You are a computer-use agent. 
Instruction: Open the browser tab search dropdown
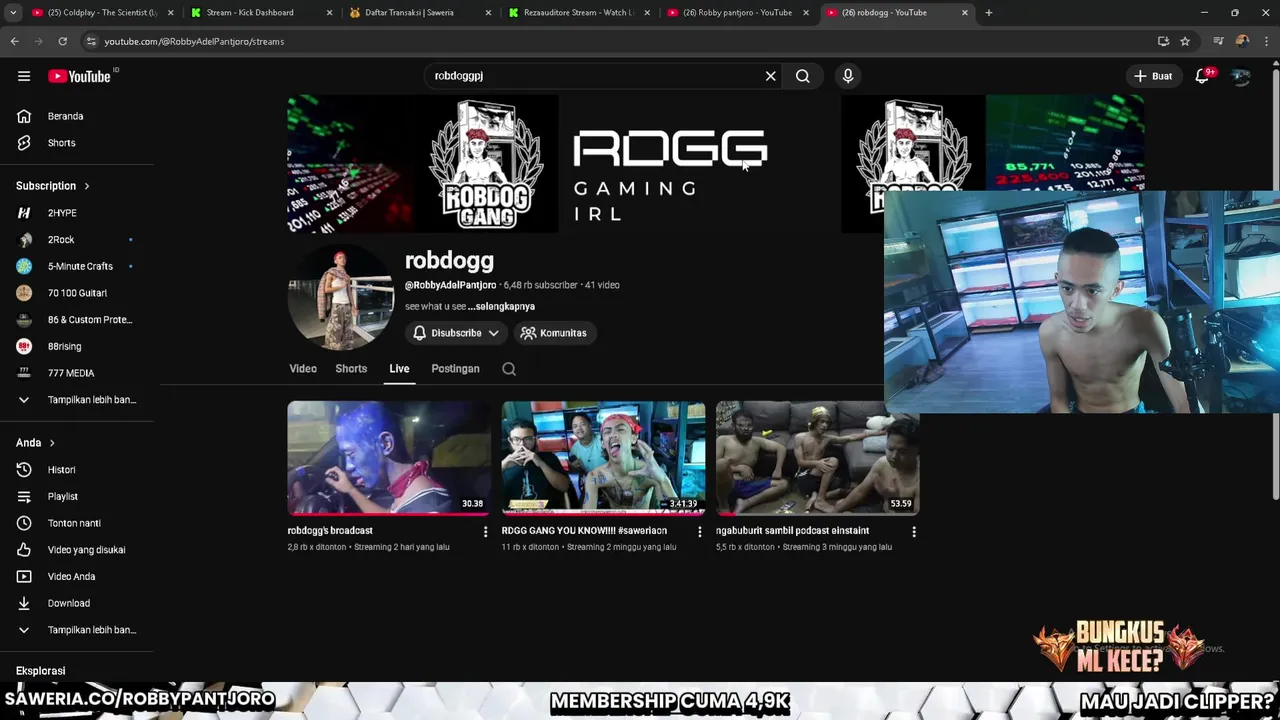(x=13, y=13)
